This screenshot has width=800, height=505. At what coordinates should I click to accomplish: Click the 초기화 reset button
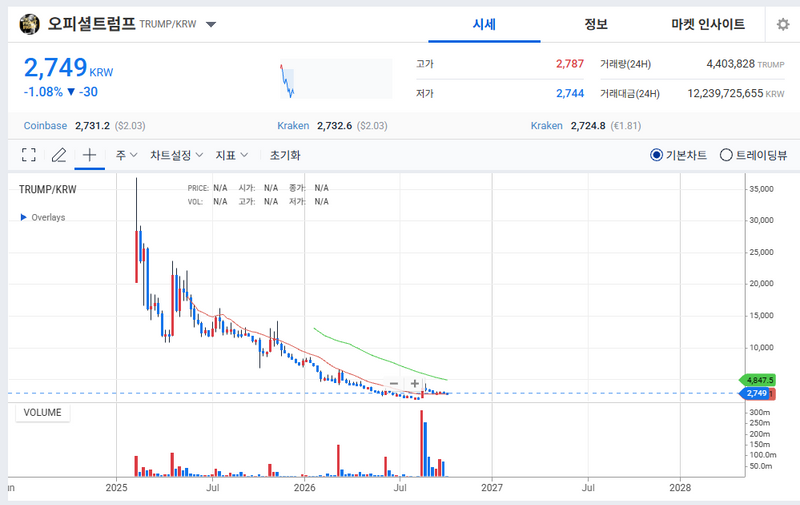[x=285, y=155]
